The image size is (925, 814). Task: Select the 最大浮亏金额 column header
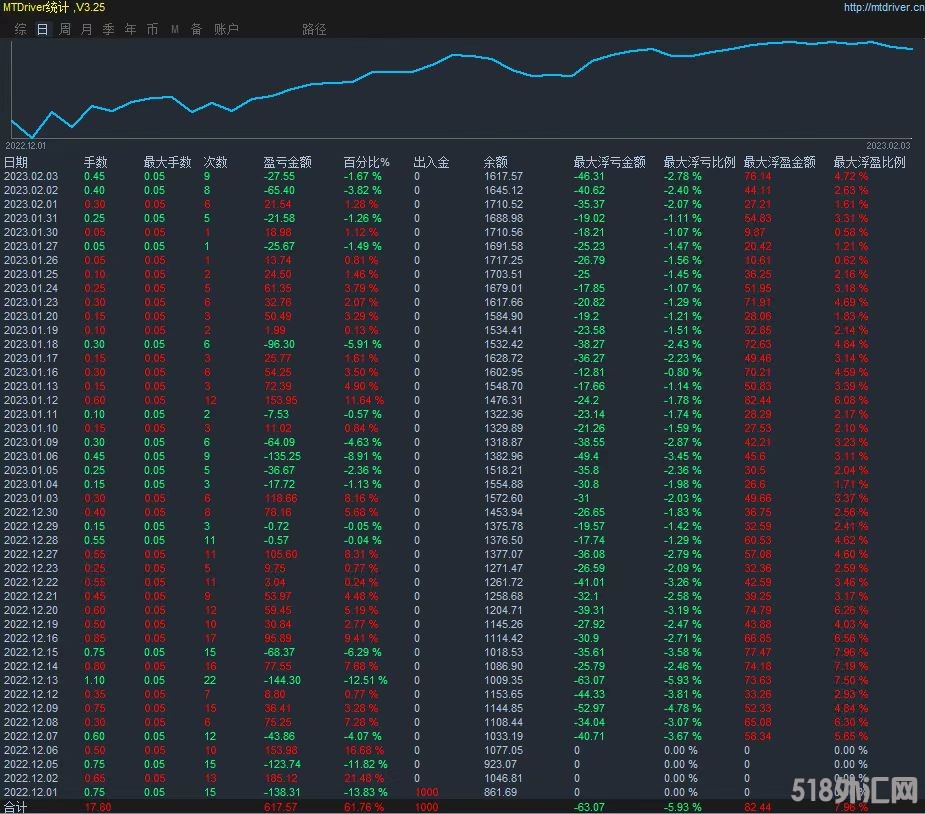click(609, 162)
